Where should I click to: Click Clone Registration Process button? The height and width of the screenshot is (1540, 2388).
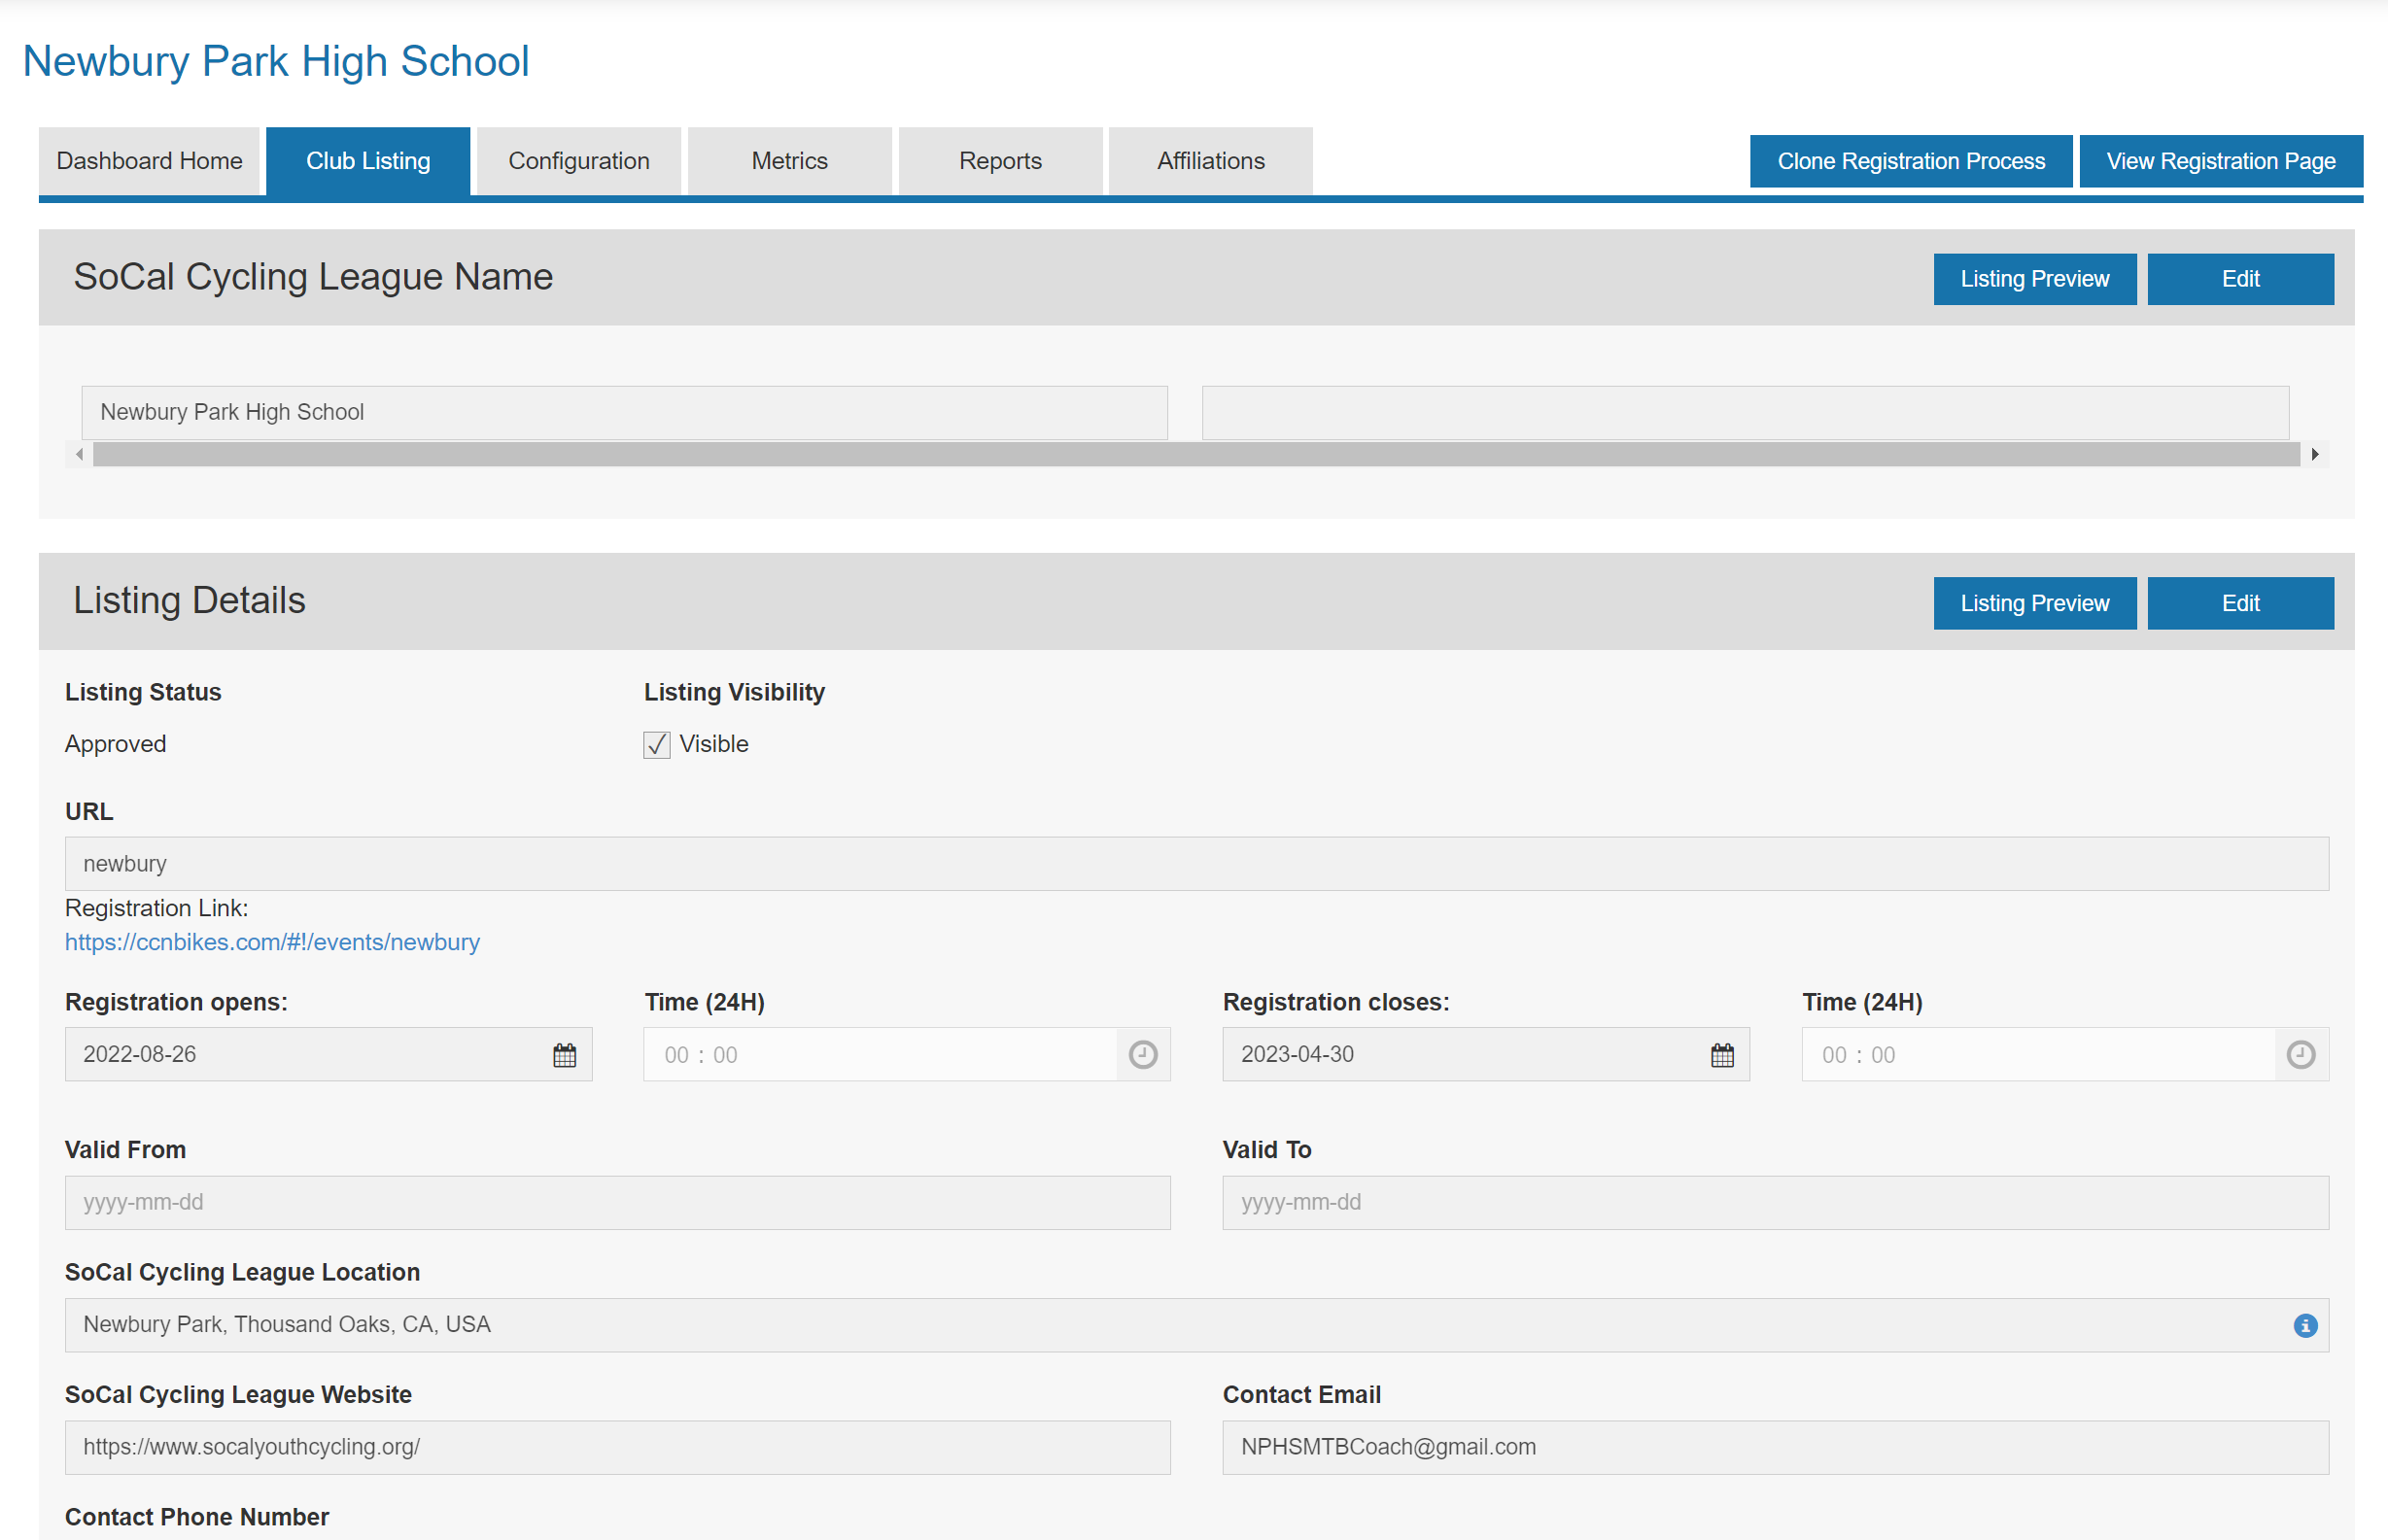pyautogui.click(x=1910, y=161)
